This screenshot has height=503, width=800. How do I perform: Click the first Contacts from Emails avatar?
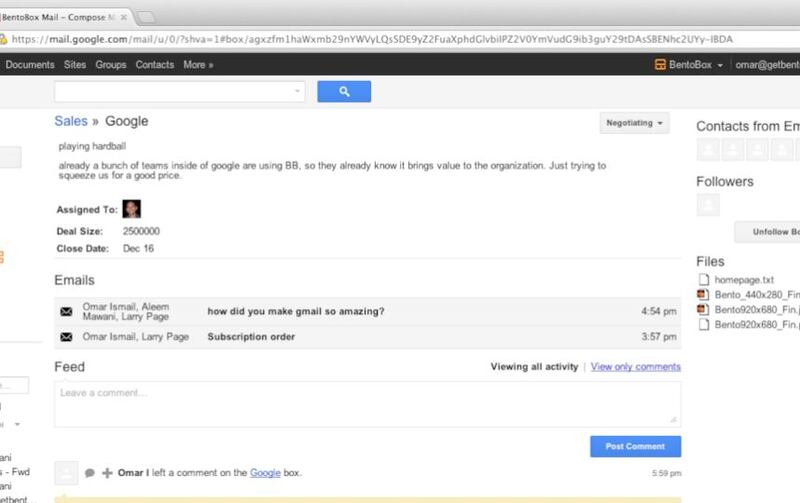[708, 150]
